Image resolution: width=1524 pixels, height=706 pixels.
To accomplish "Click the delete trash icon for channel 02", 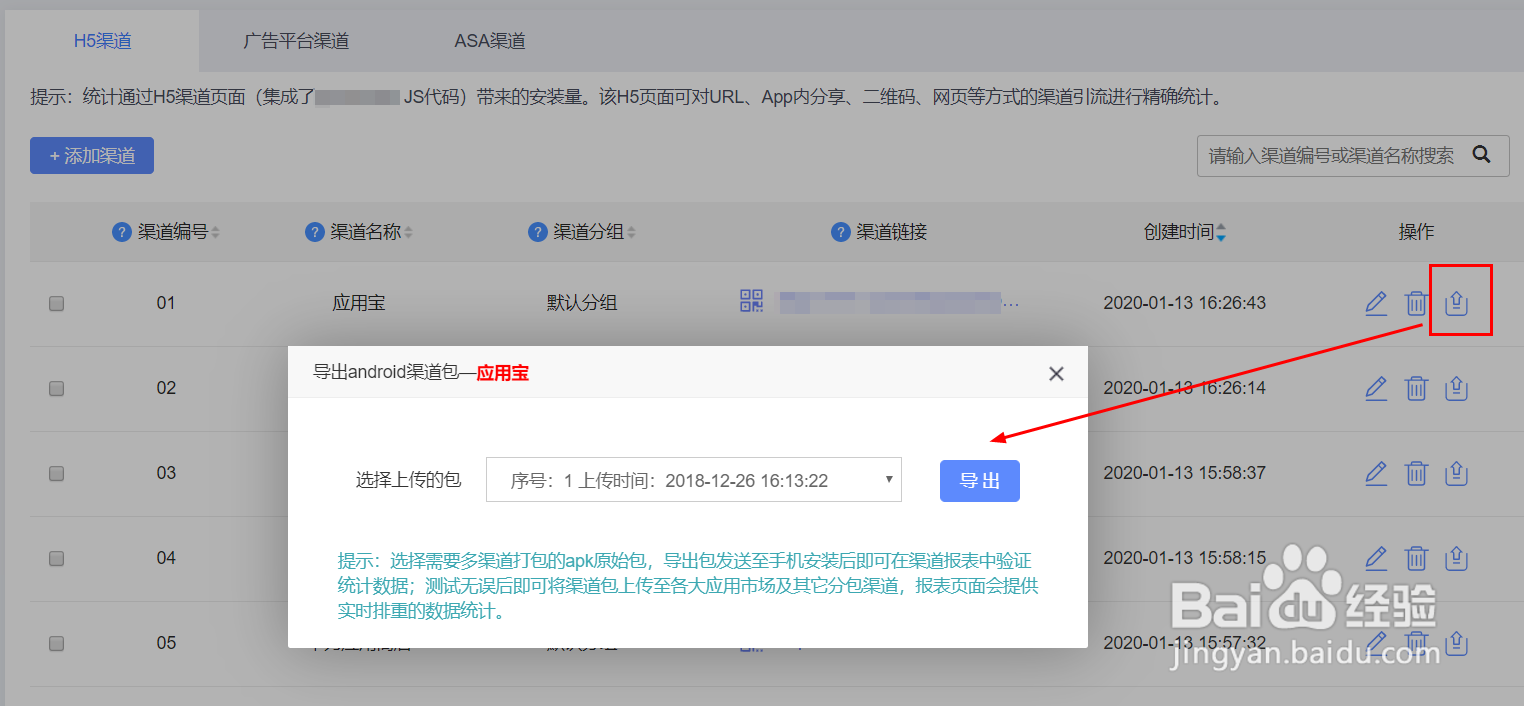I will [x=1416, y=388].
